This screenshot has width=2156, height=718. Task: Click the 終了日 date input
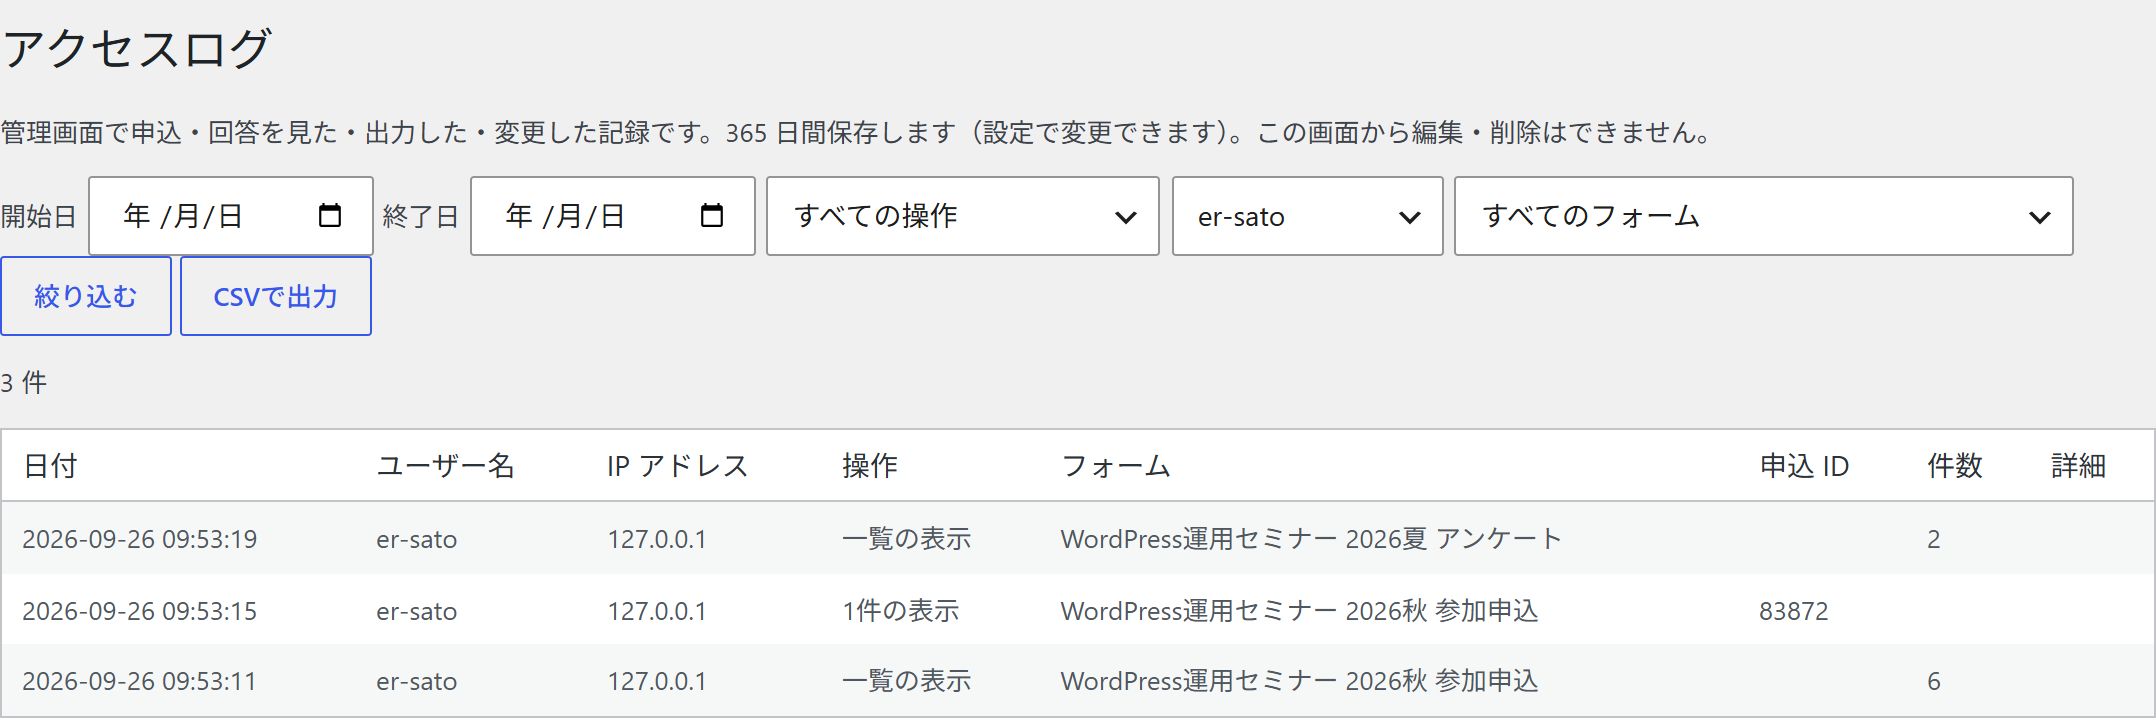point(613,216)
